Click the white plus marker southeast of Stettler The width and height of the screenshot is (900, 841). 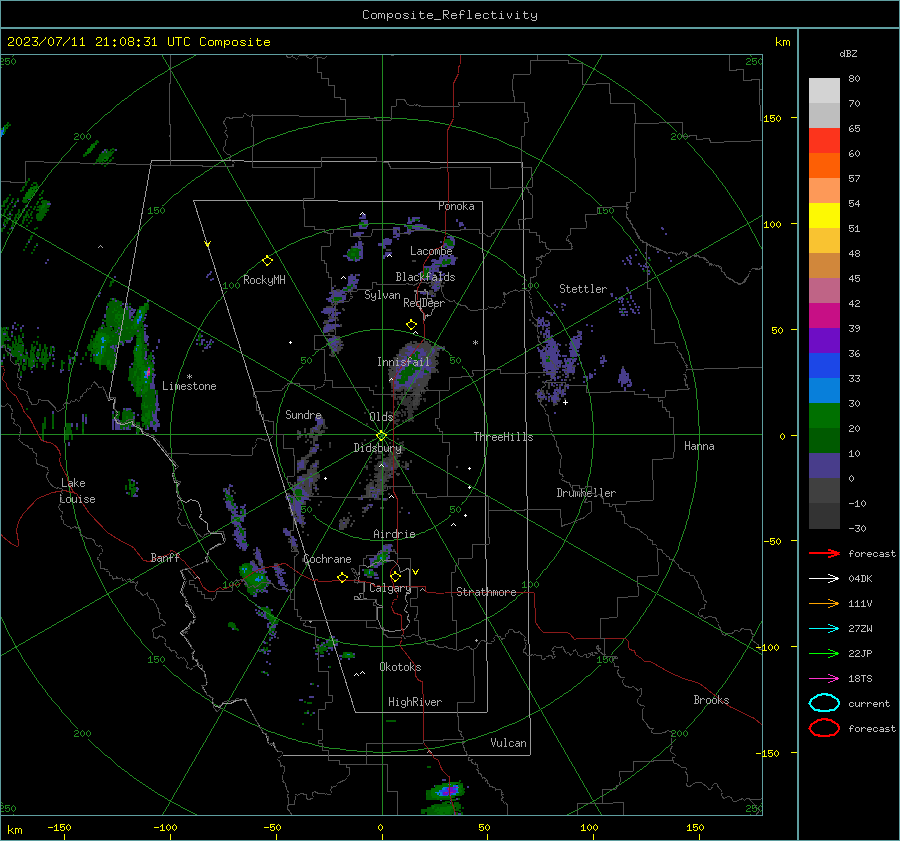point(565,402)
